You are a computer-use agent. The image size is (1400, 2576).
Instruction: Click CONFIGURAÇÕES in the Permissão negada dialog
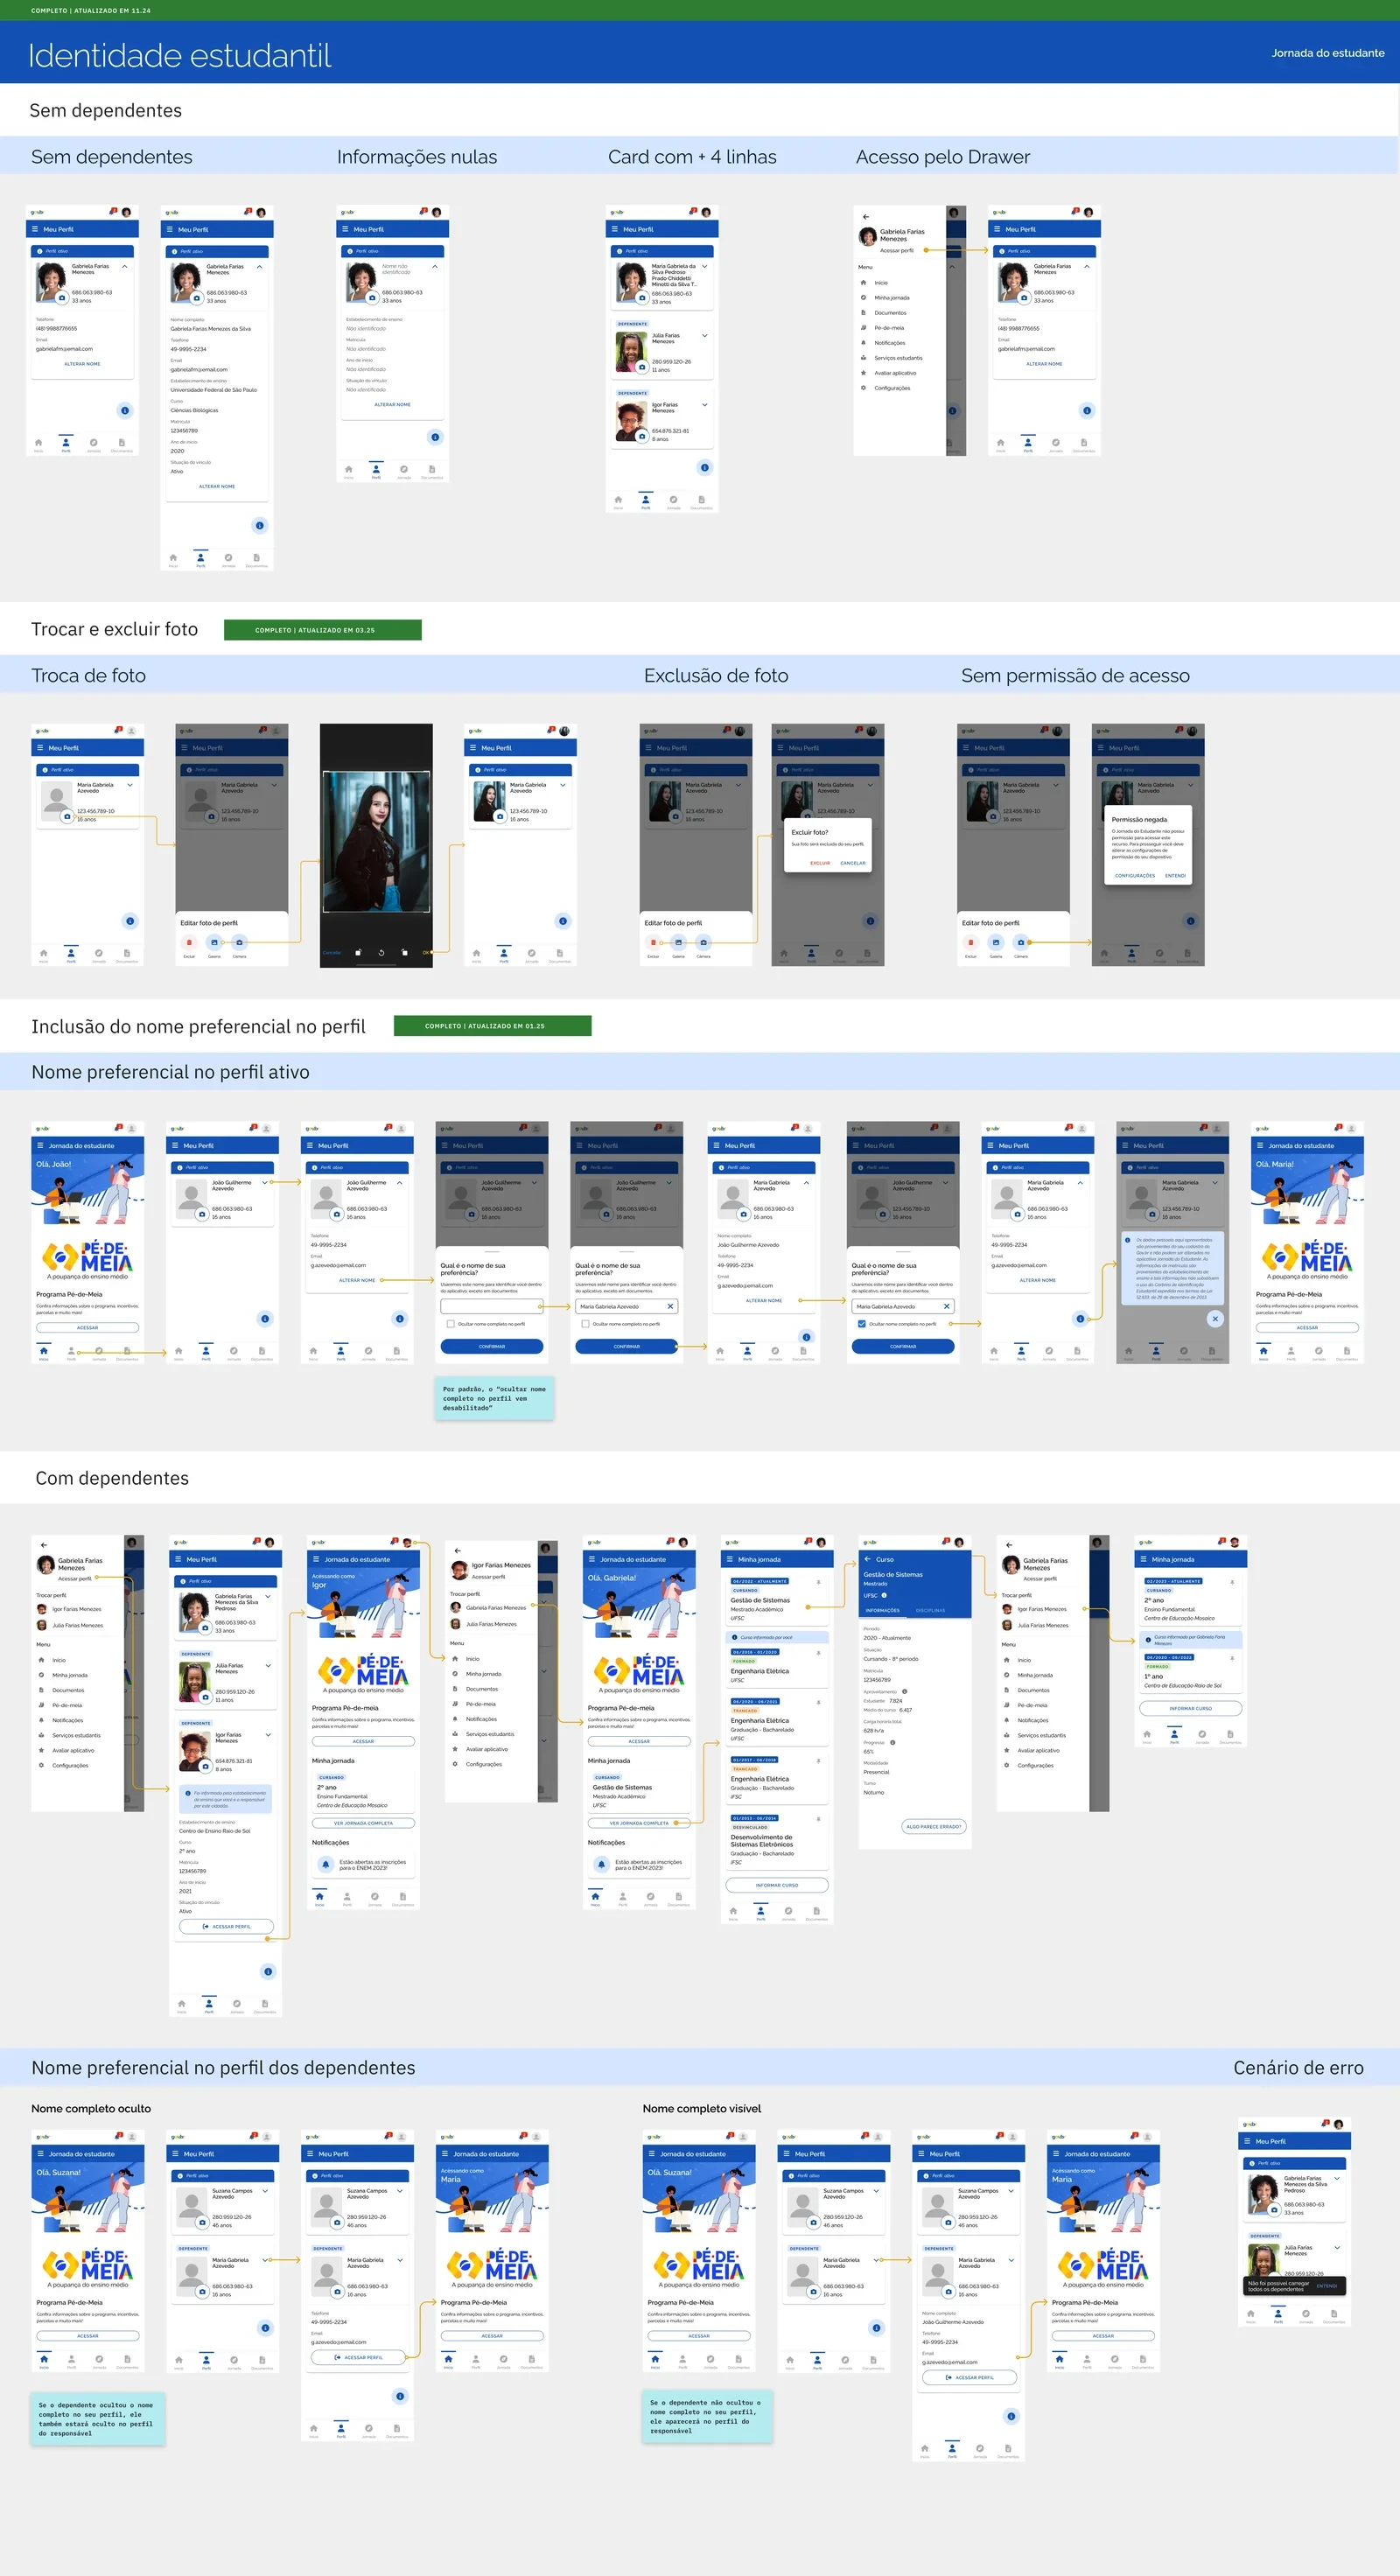coord(1134,876)
